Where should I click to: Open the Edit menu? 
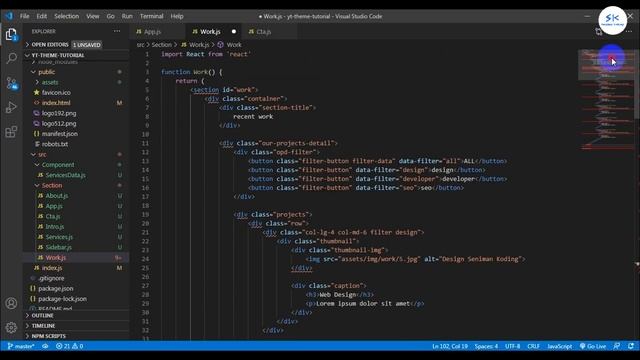pyautogui.click(x=42, y=16)
